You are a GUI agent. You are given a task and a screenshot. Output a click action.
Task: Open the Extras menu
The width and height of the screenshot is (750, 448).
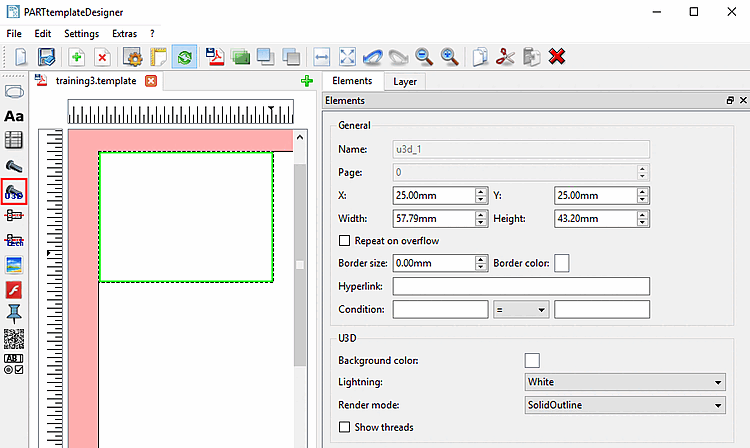click(124, 33)
